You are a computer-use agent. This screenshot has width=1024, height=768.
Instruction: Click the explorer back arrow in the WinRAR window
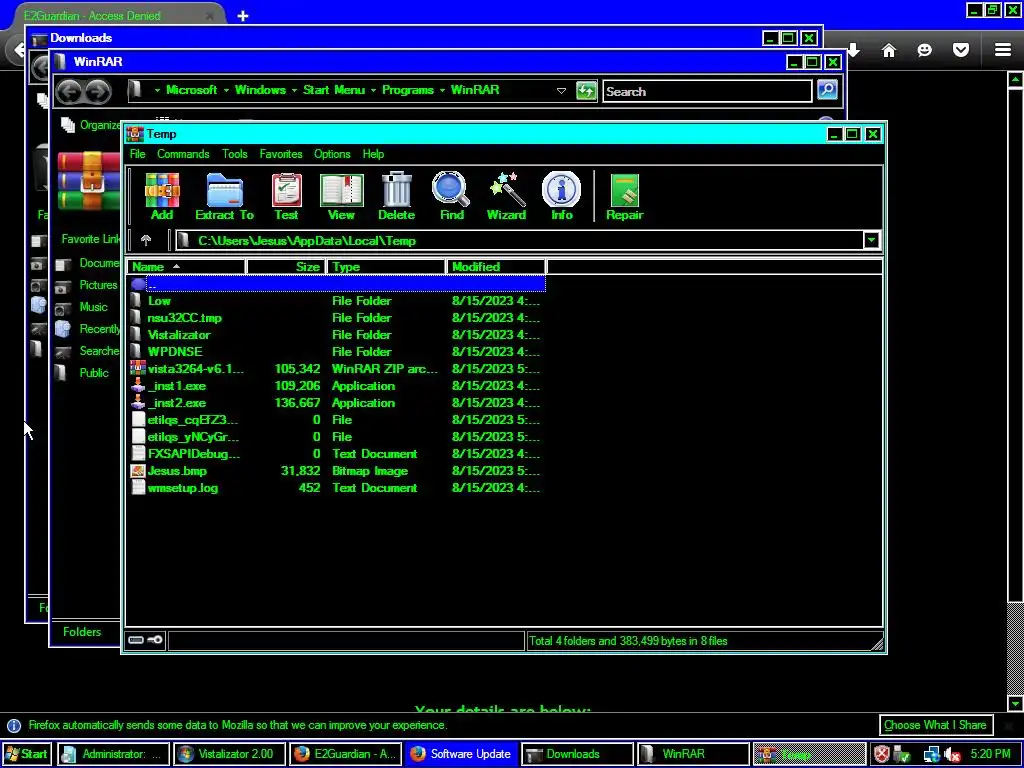coord(69,91)
